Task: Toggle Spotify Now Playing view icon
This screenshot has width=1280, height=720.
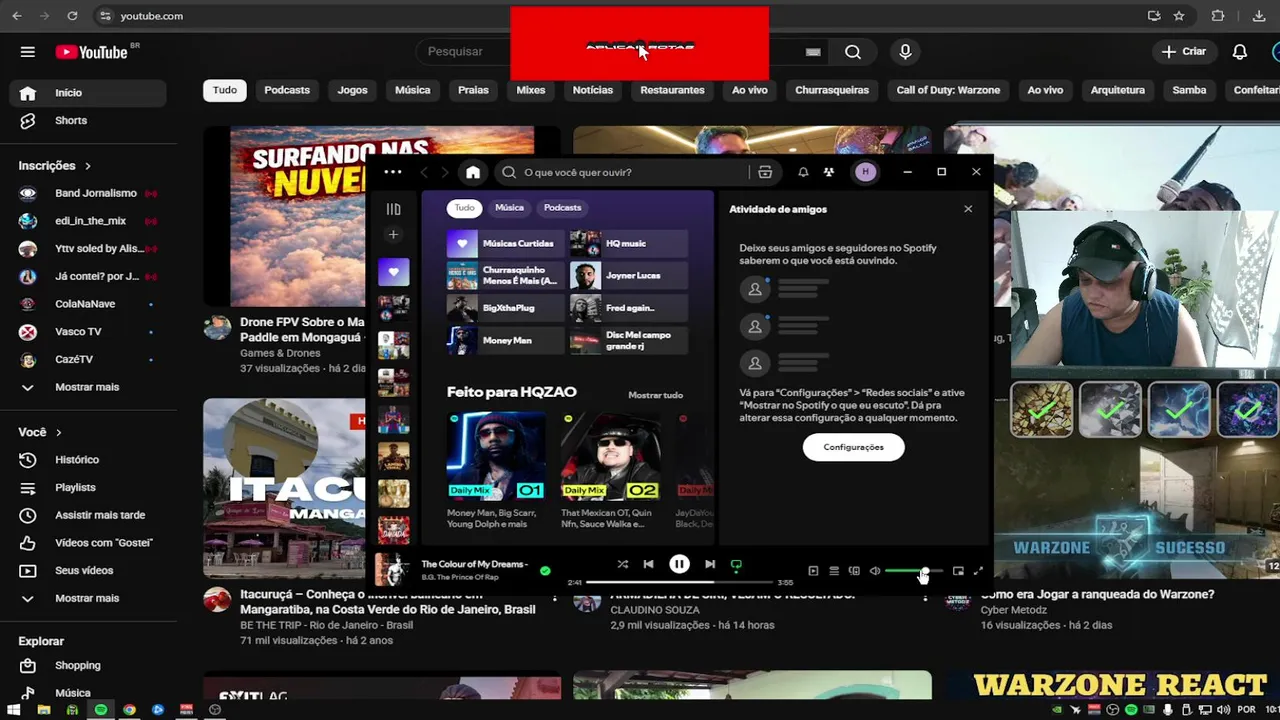Action: tap(813, 571)
